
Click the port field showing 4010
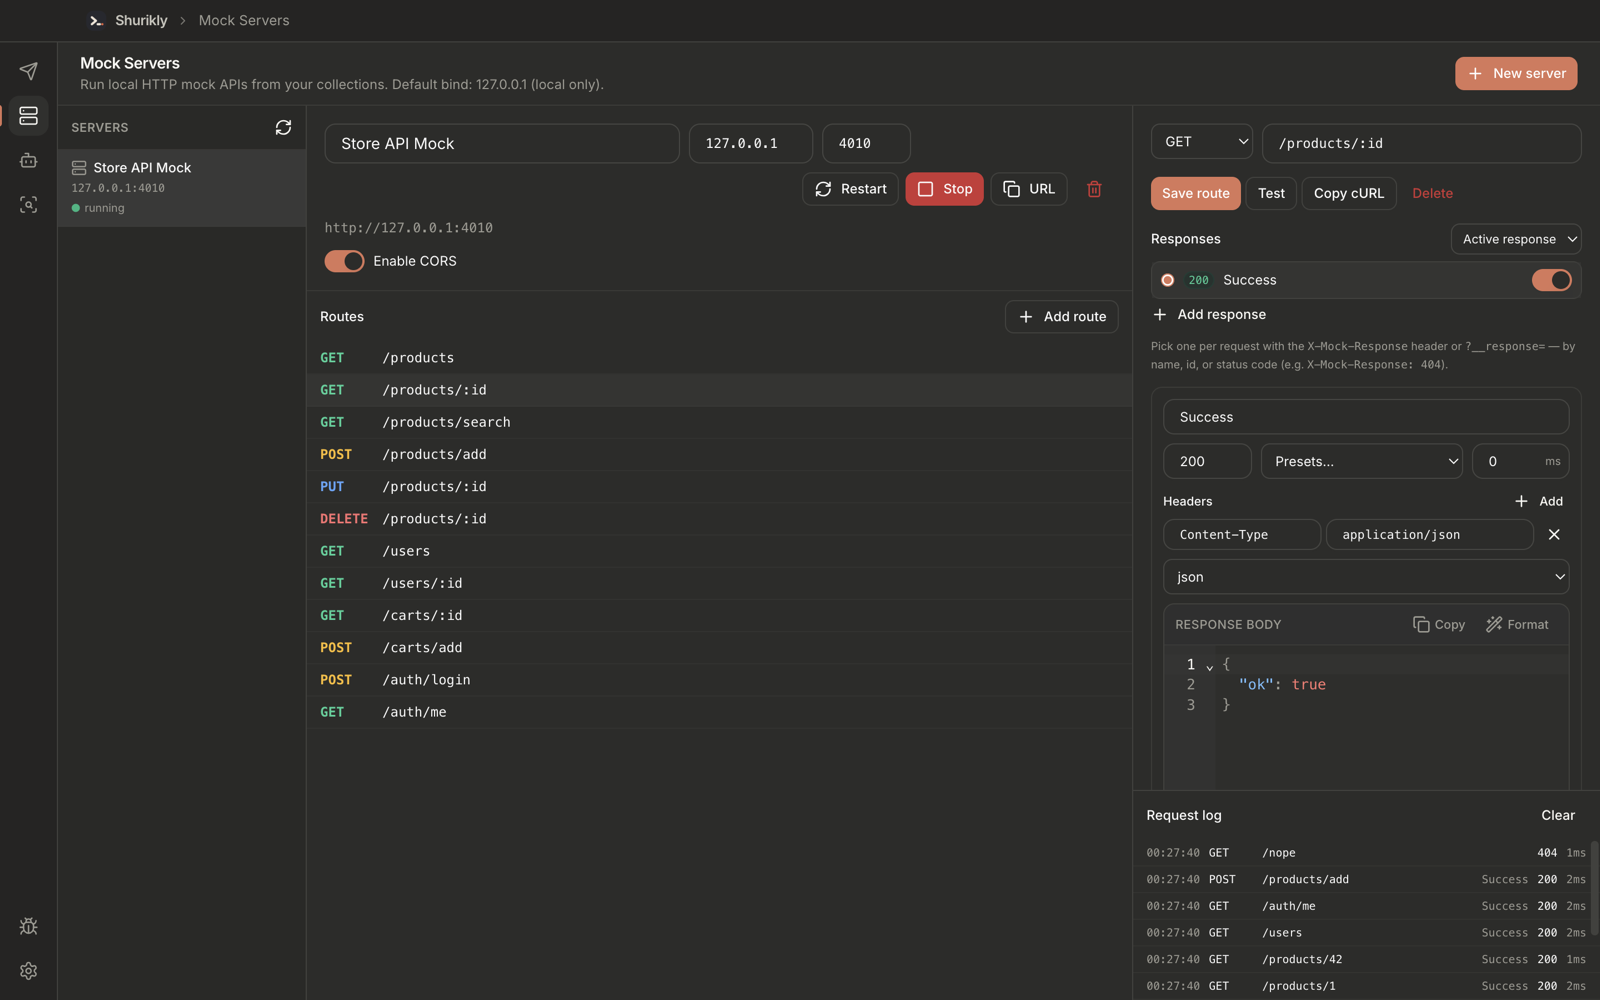coord(866,143)
